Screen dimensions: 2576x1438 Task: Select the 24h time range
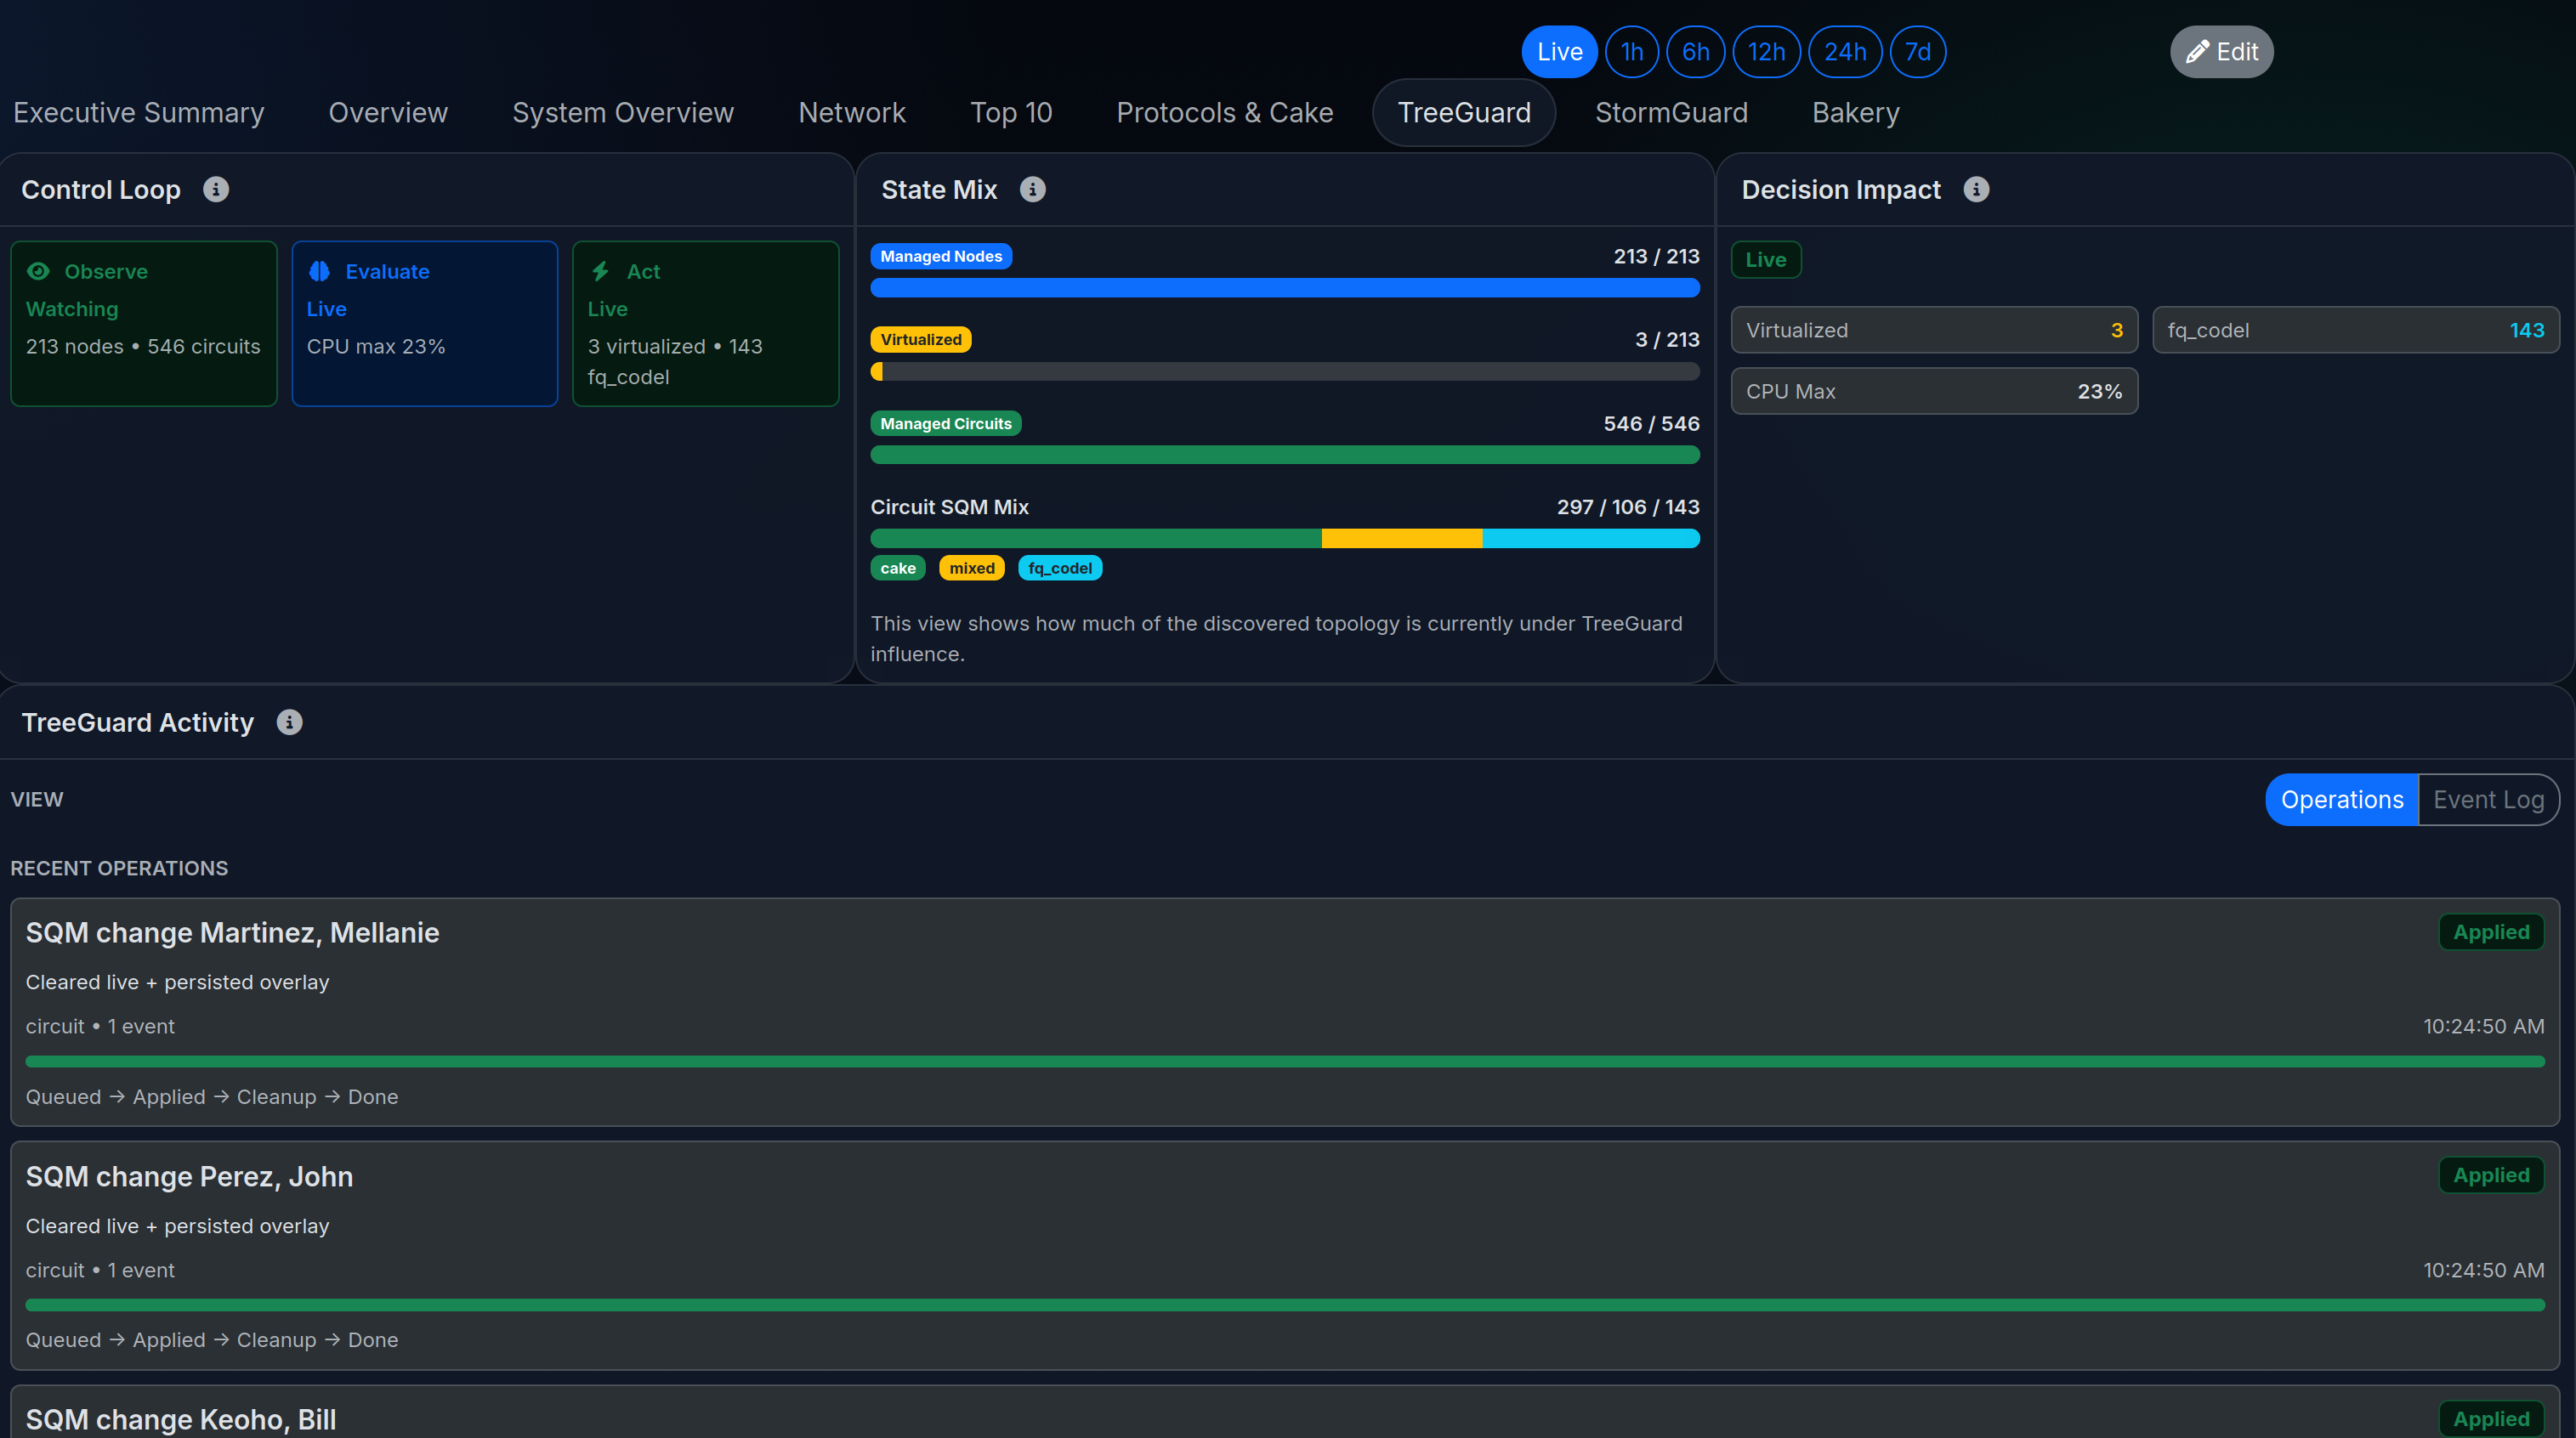click(1845, 52)
